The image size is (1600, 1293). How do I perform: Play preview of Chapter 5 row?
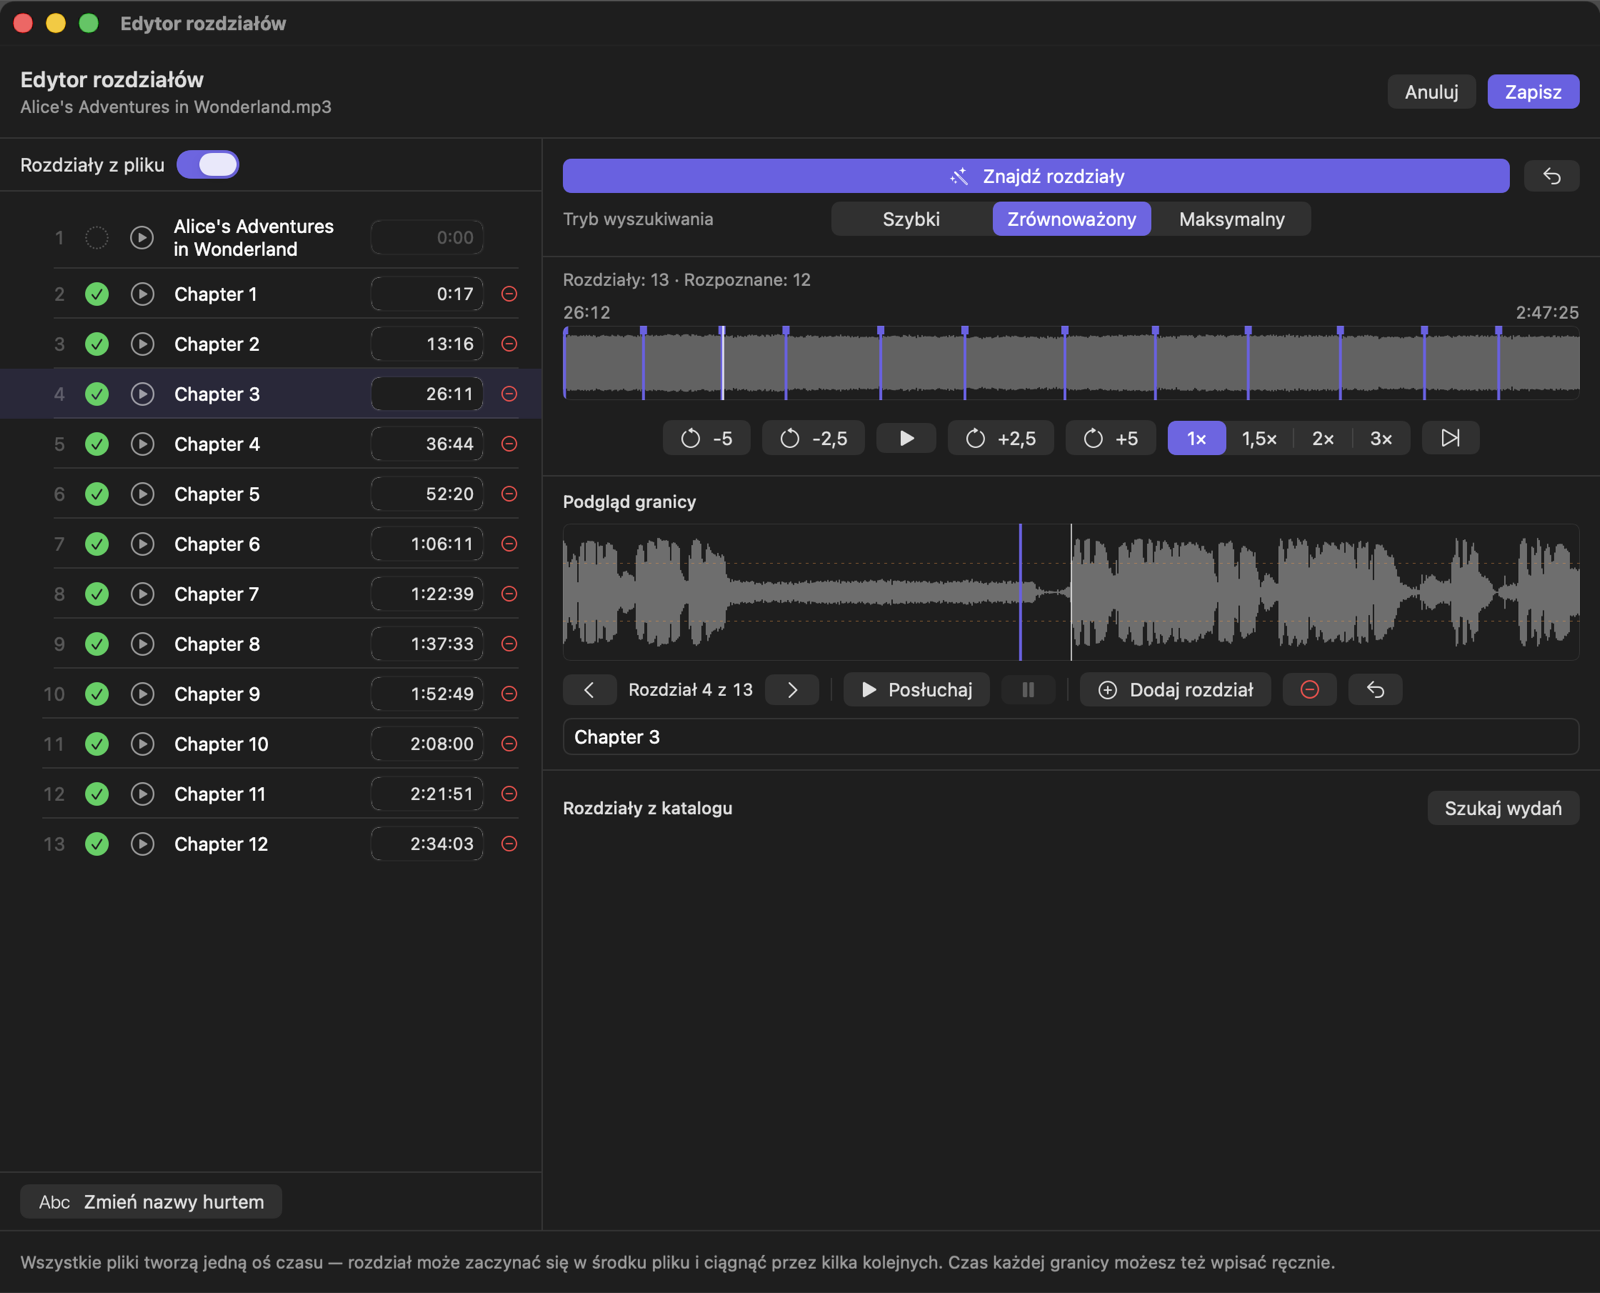pyautogui.click(x=143, y=494)
